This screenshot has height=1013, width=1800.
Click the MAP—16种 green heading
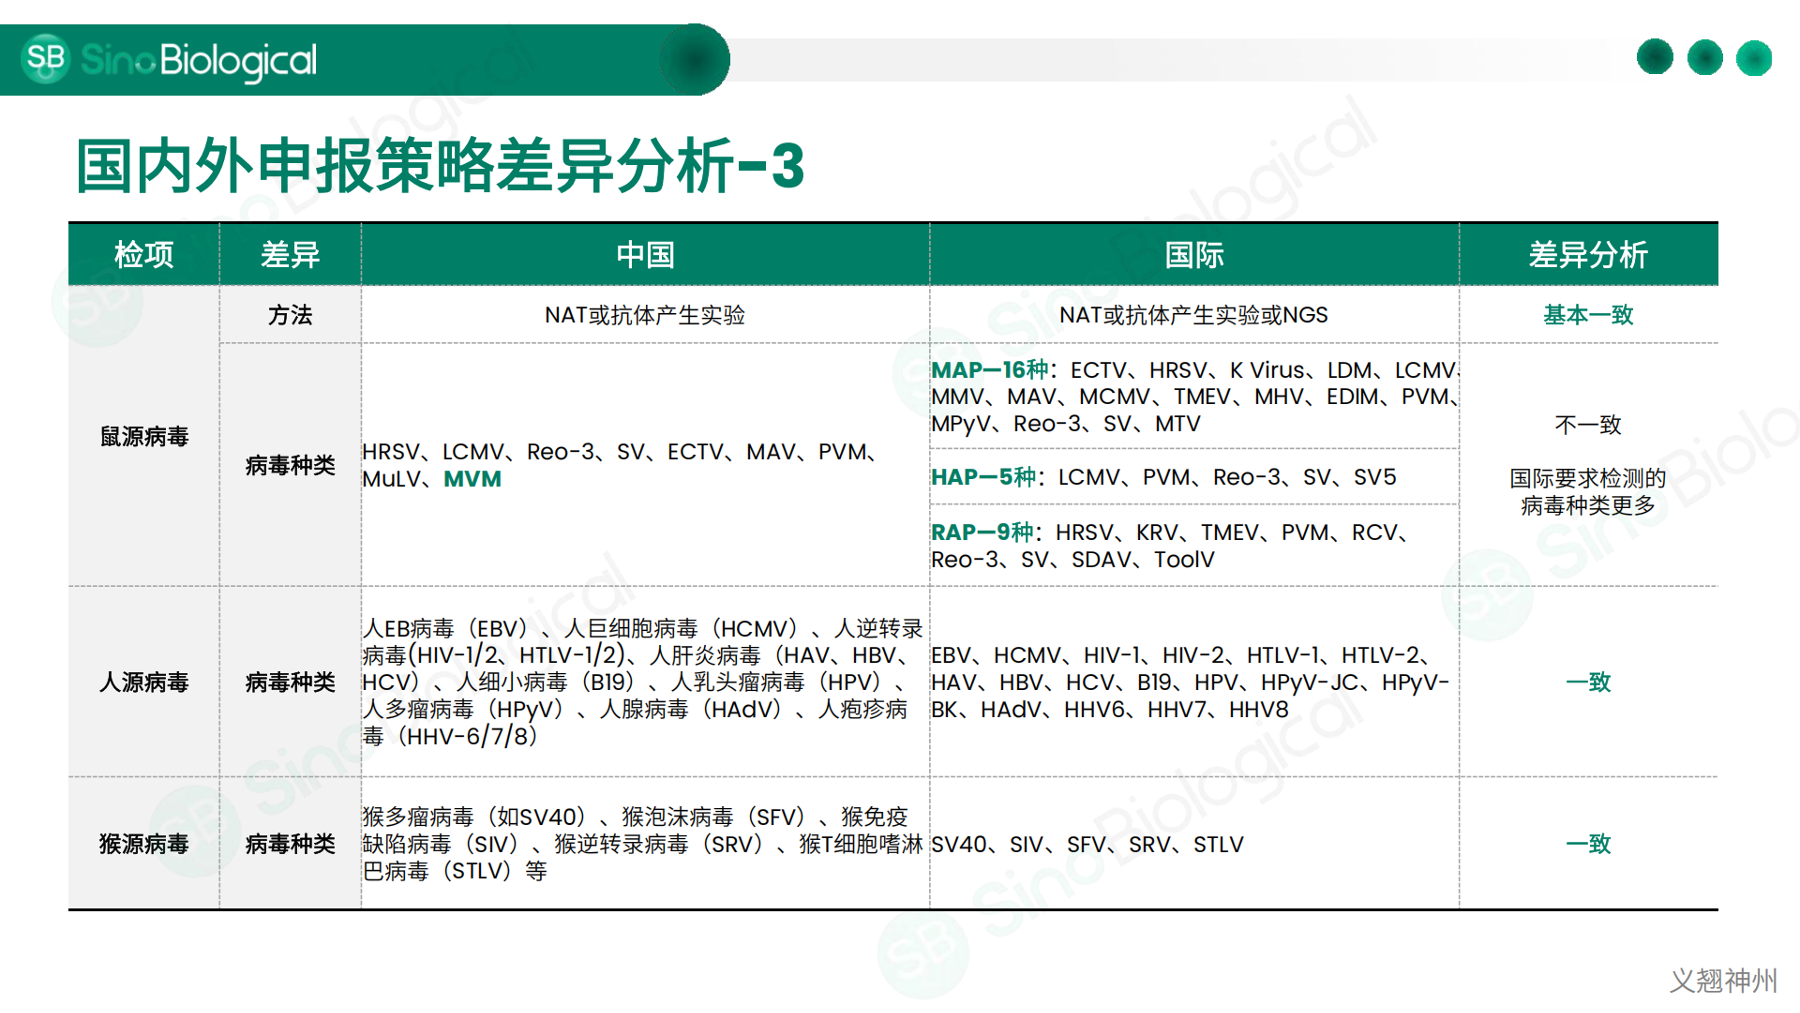[989, 370]
